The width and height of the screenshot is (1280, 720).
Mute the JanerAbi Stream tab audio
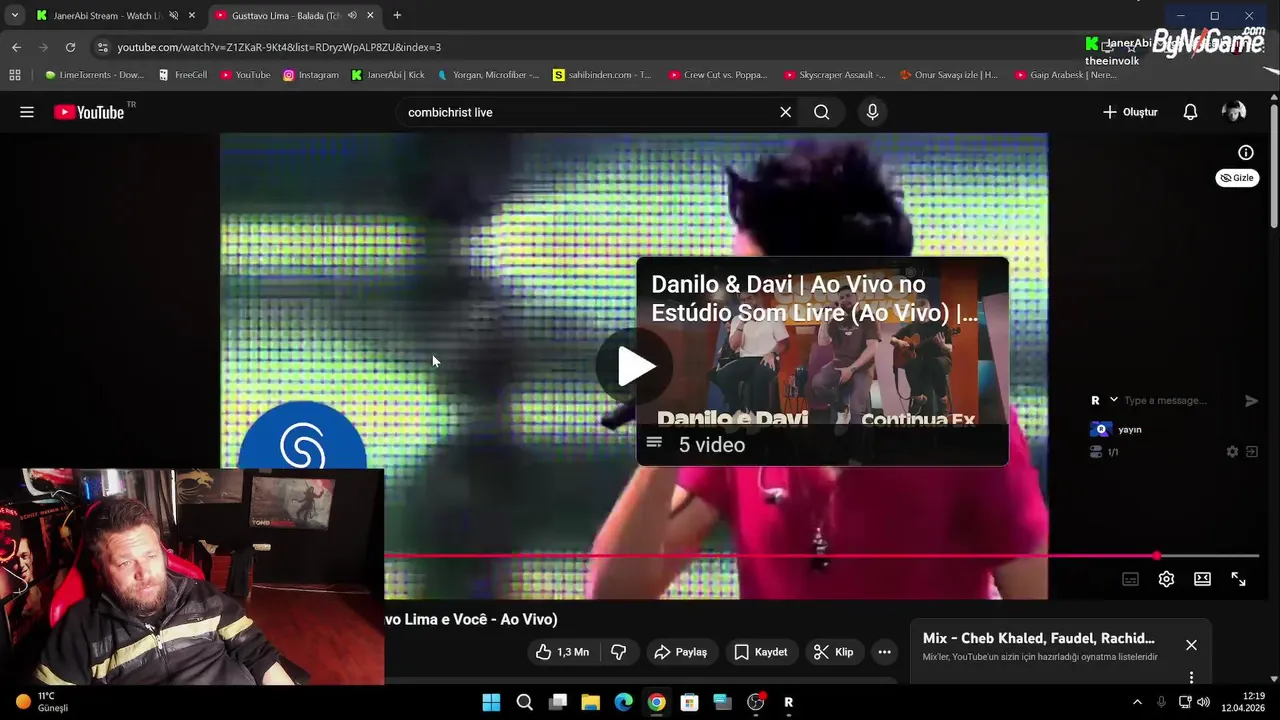click(173, 15)
